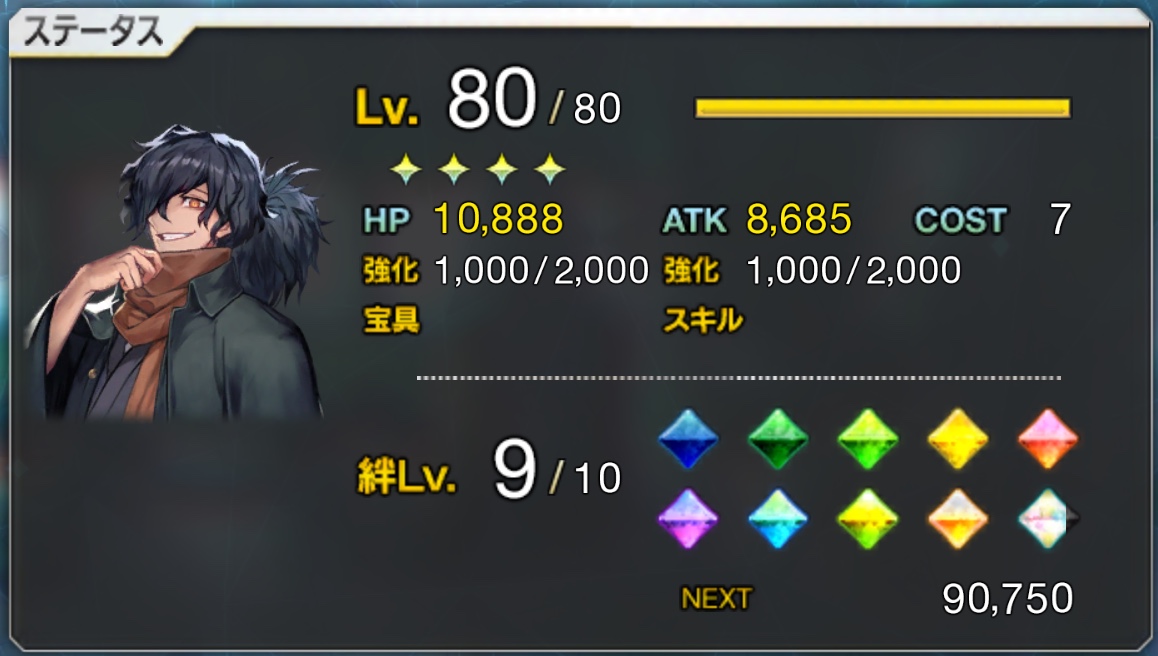Tap the スキル label
Viewport: 1158px width, 656px height.
pos(702,320)
